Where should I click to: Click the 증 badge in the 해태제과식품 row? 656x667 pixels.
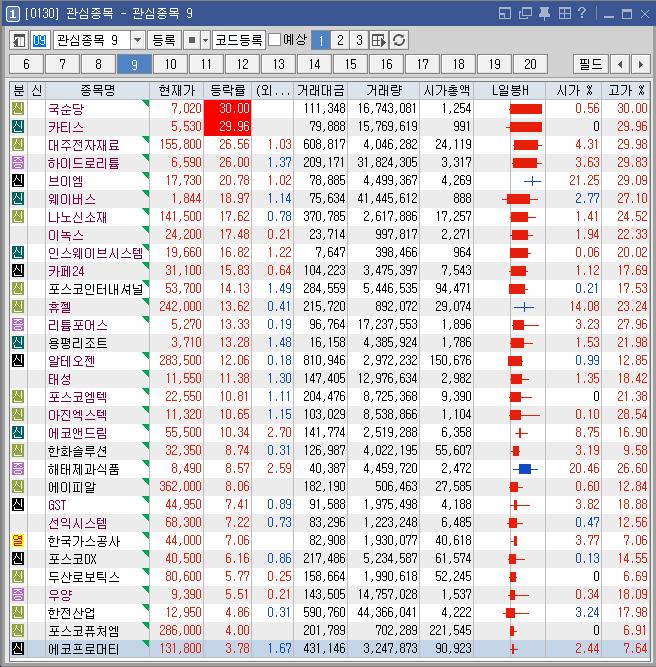pos(17,468)
